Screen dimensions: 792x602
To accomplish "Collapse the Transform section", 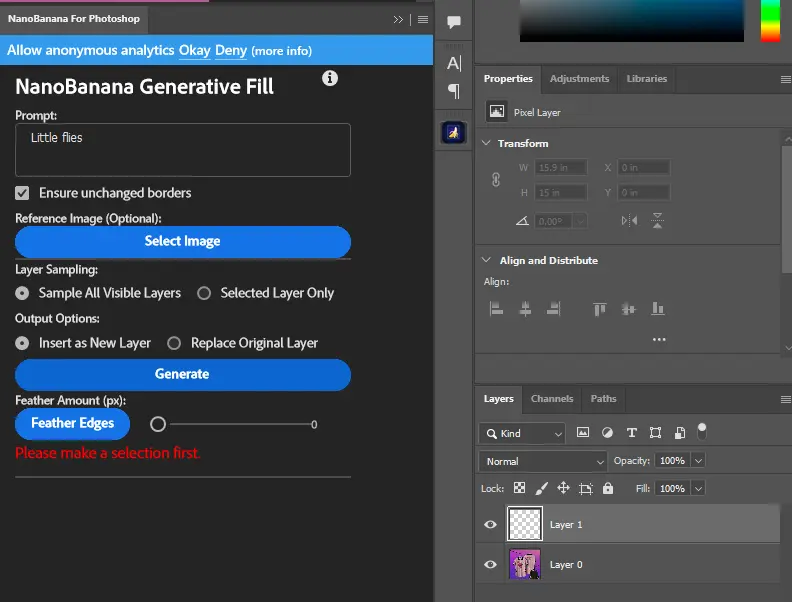I will point(486,143).
